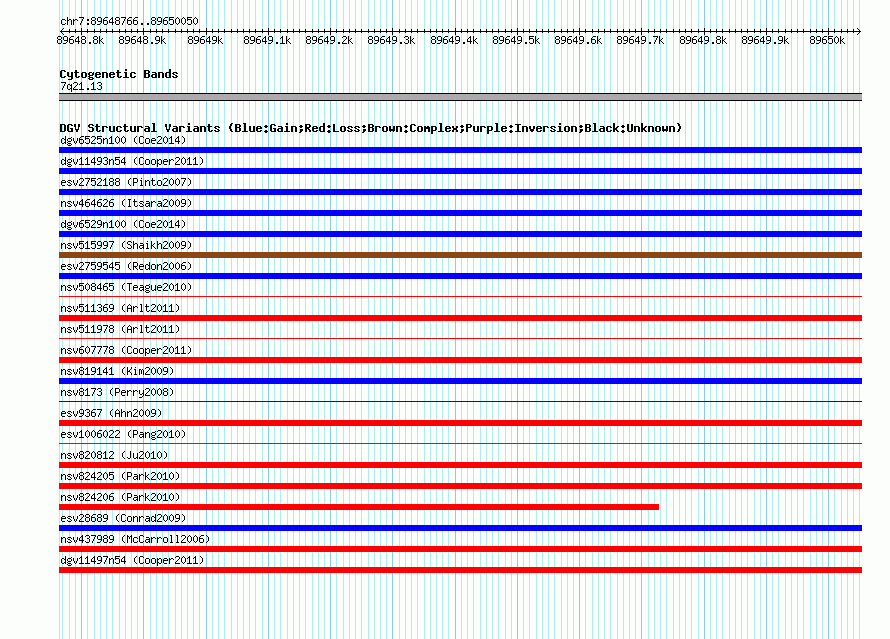Viewport: 890px width, 639px height.
Task: Select the nsv824205 red loss bar
Action: point(460,486)
